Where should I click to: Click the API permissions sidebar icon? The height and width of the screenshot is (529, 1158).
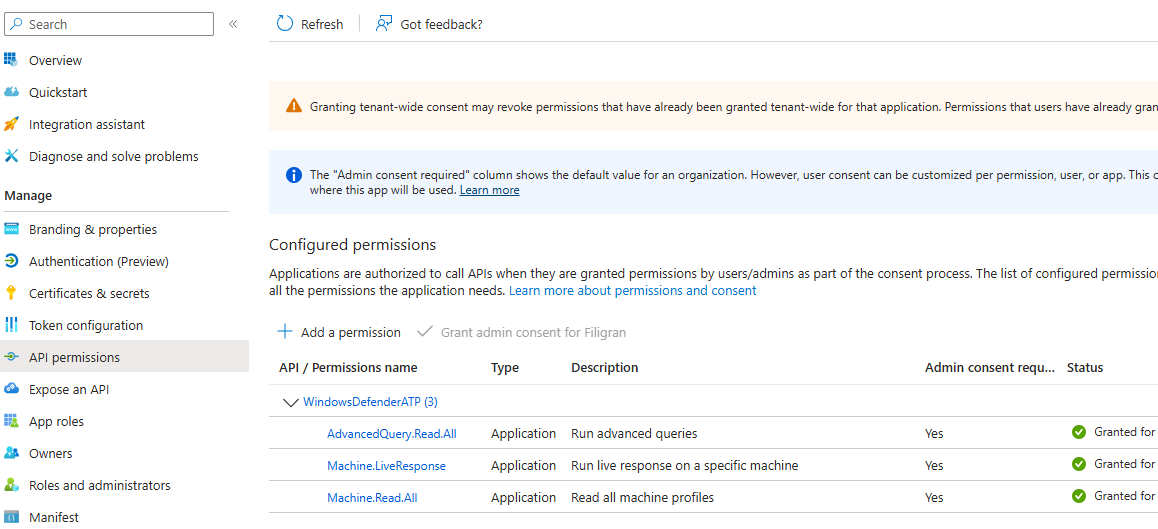coord(11,357)
